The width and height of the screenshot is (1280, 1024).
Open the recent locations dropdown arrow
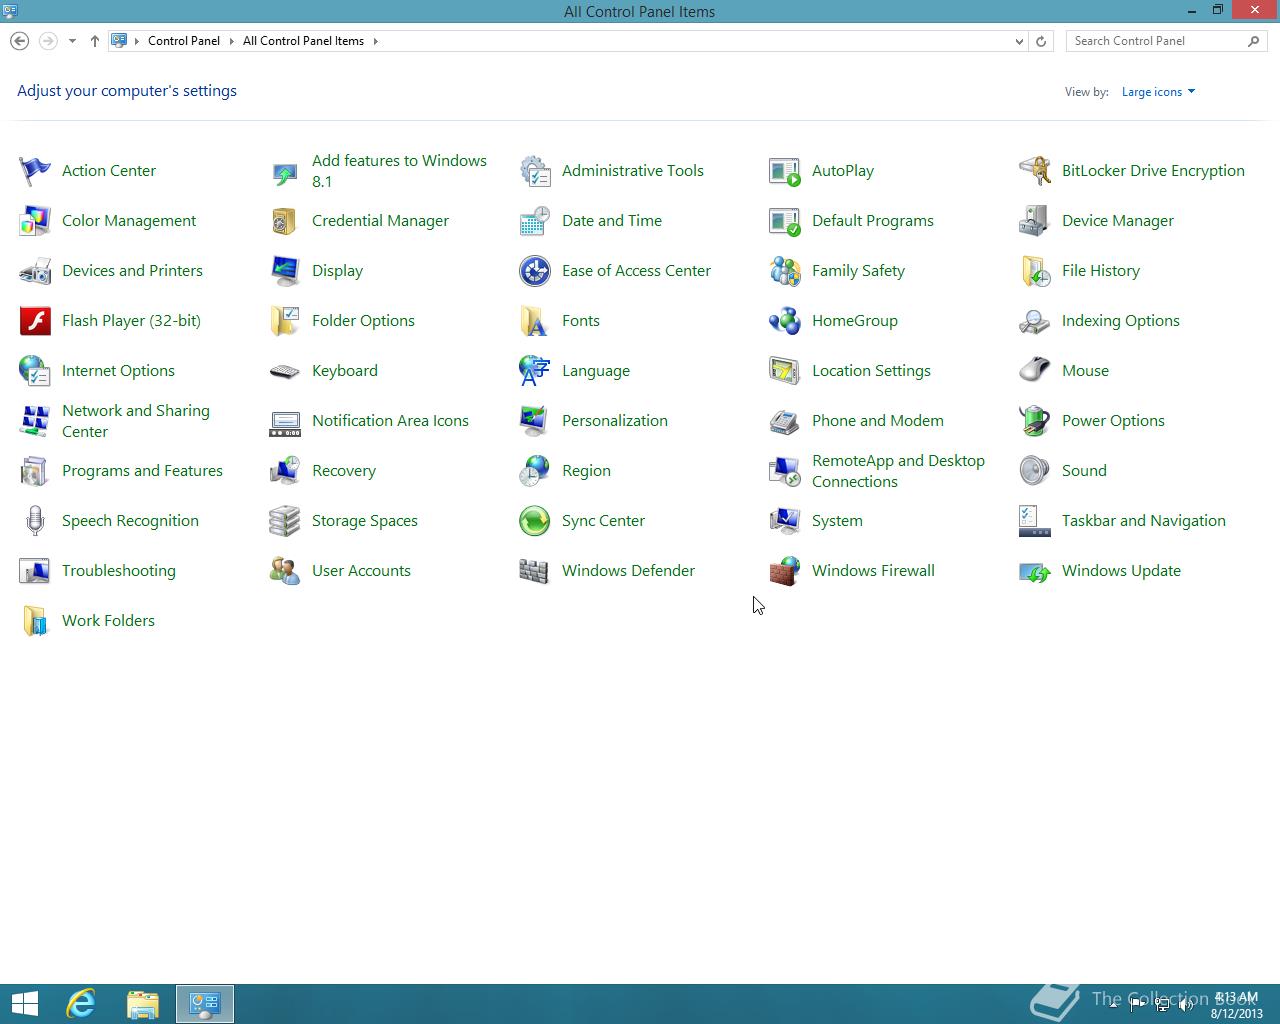(x=72, y=41)
